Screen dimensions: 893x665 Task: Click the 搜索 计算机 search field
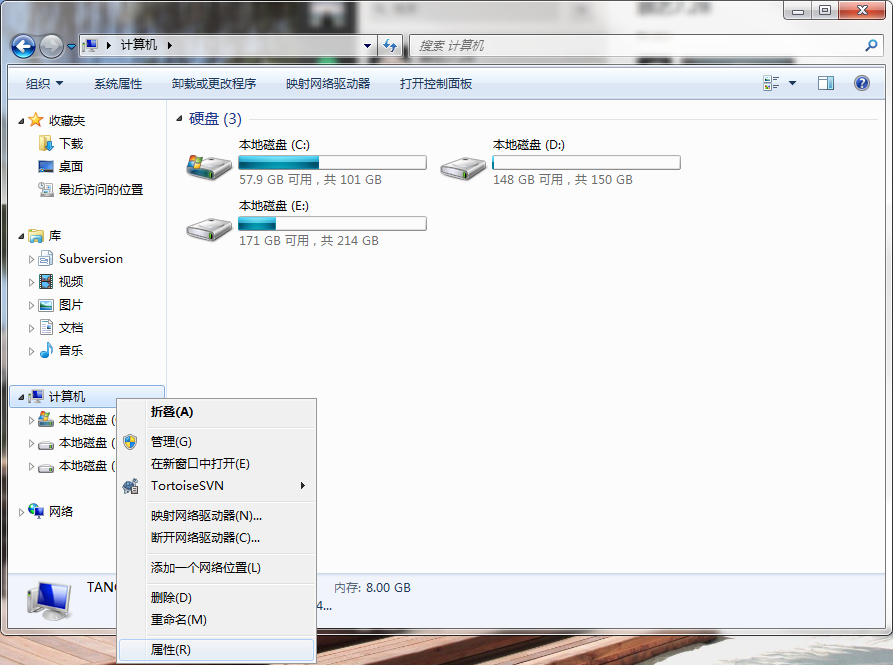pos(638,46)
